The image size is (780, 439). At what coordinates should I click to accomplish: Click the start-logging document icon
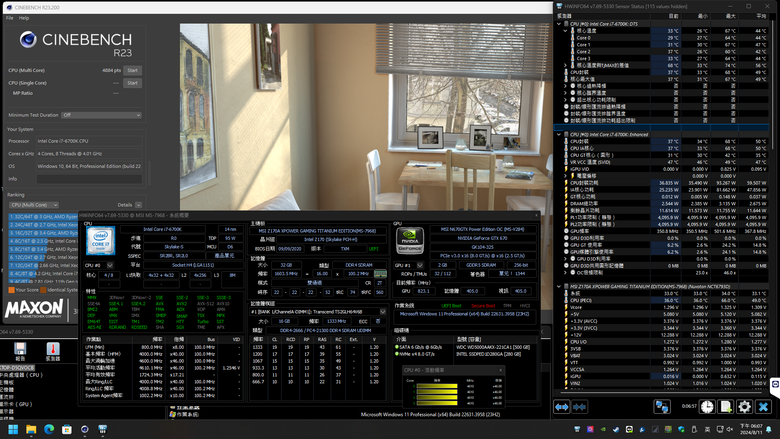pyautogui.click(x=726, y=407)
